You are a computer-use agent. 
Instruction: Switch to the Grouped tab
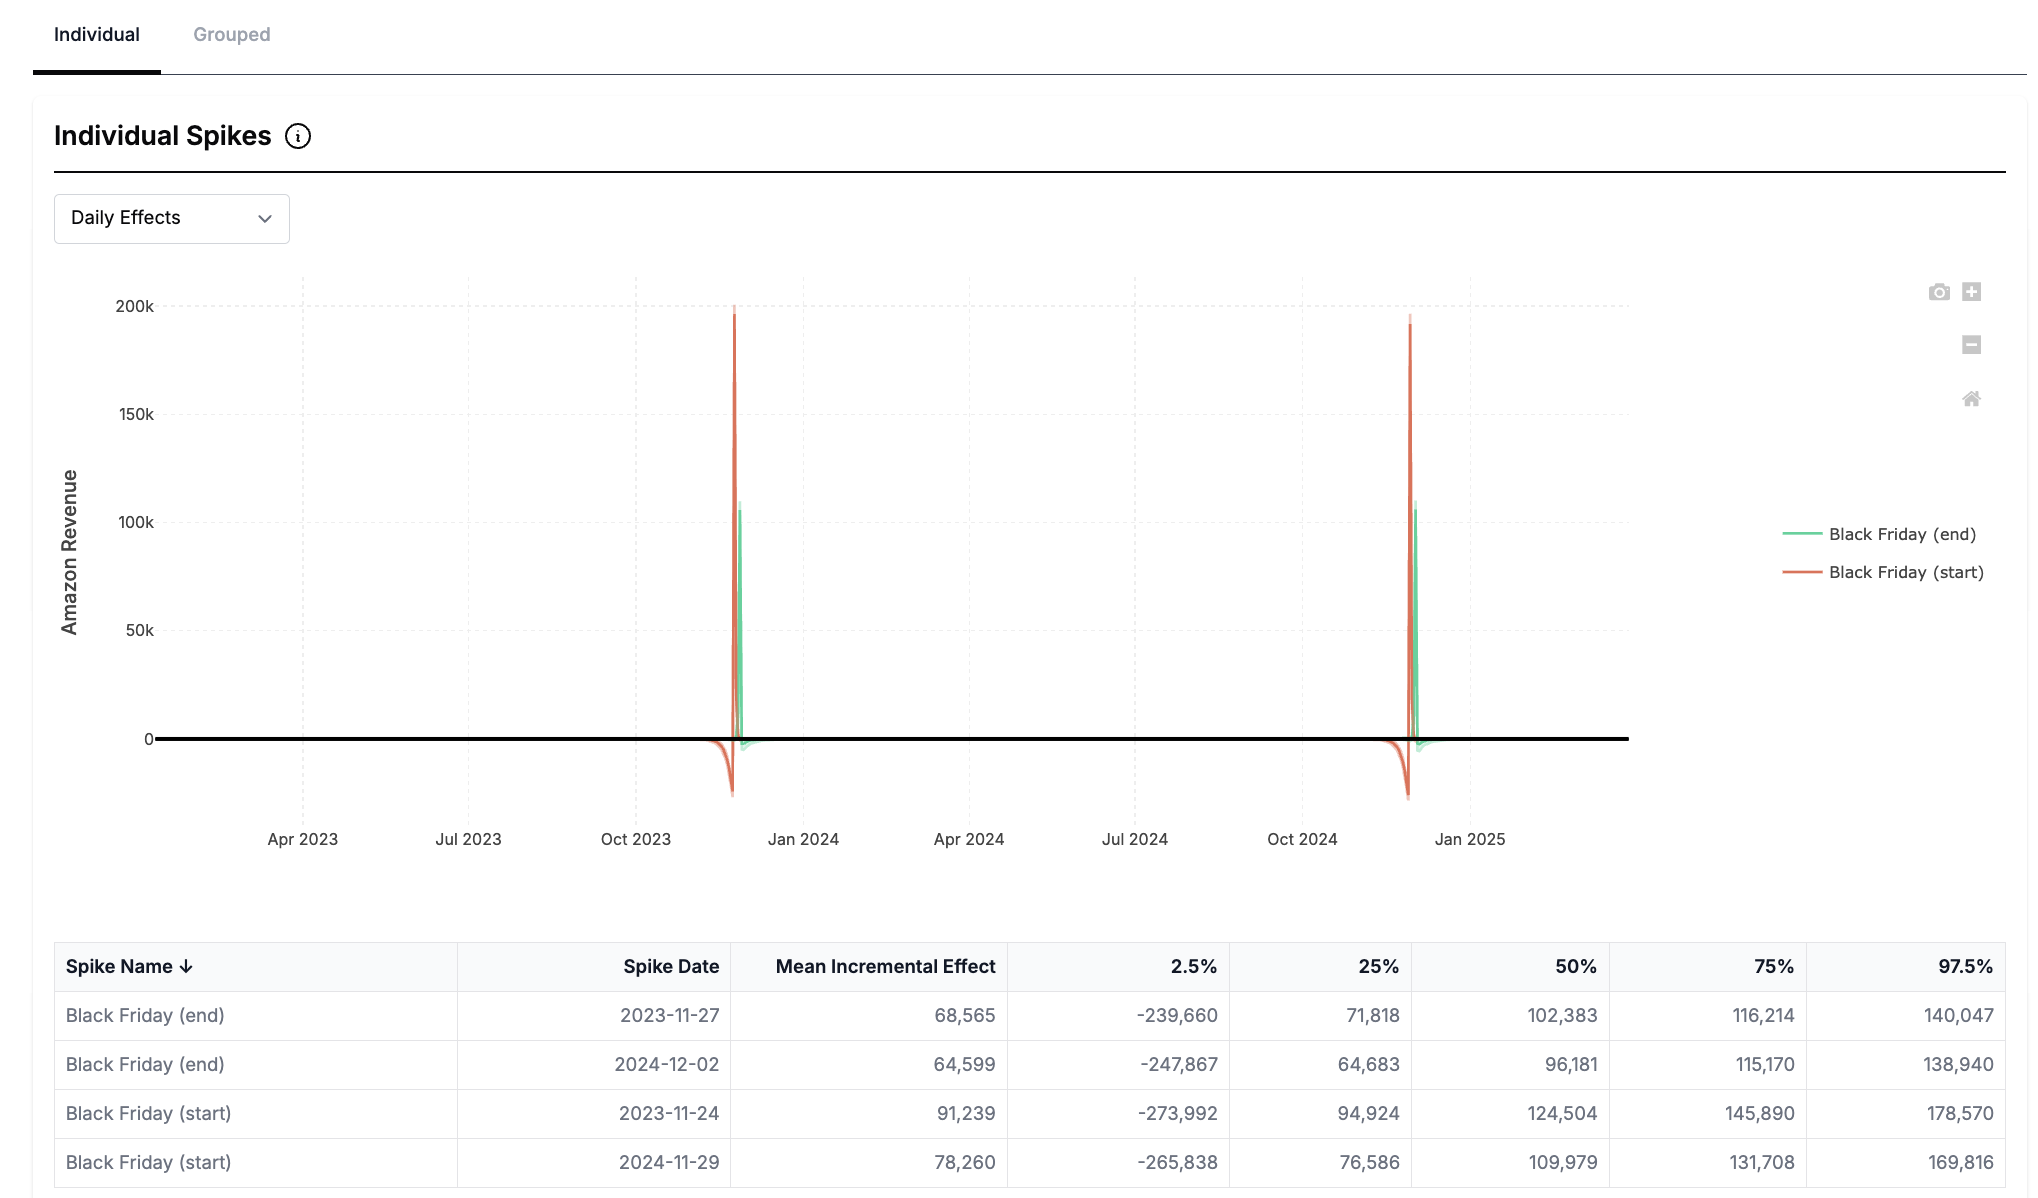(x=231, y=35)
